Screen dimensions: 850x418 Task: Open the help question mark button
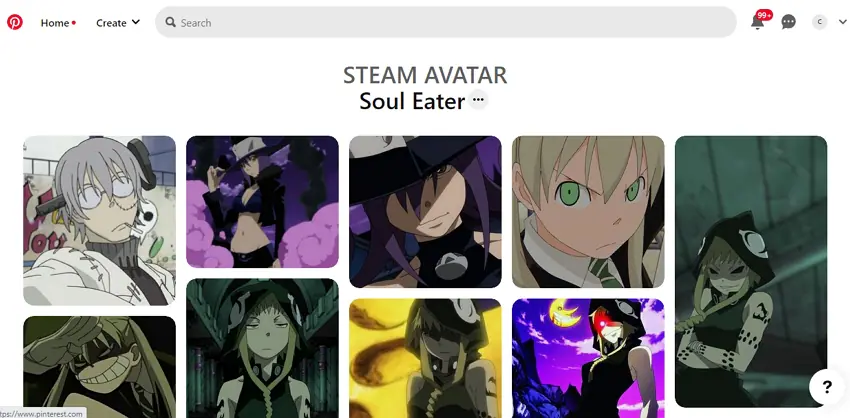(x=827, y=387)
